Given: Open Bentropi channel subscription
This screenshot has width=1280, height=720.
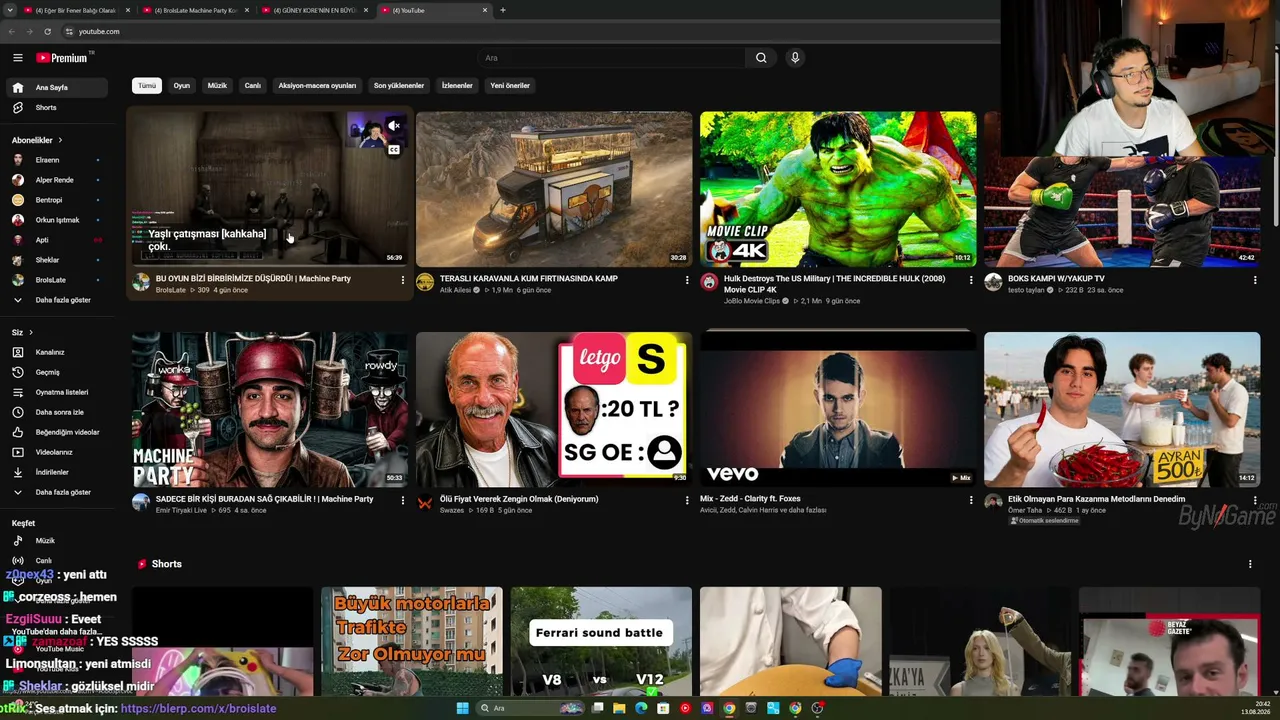Looking at the screenshot, I should 58,200.
